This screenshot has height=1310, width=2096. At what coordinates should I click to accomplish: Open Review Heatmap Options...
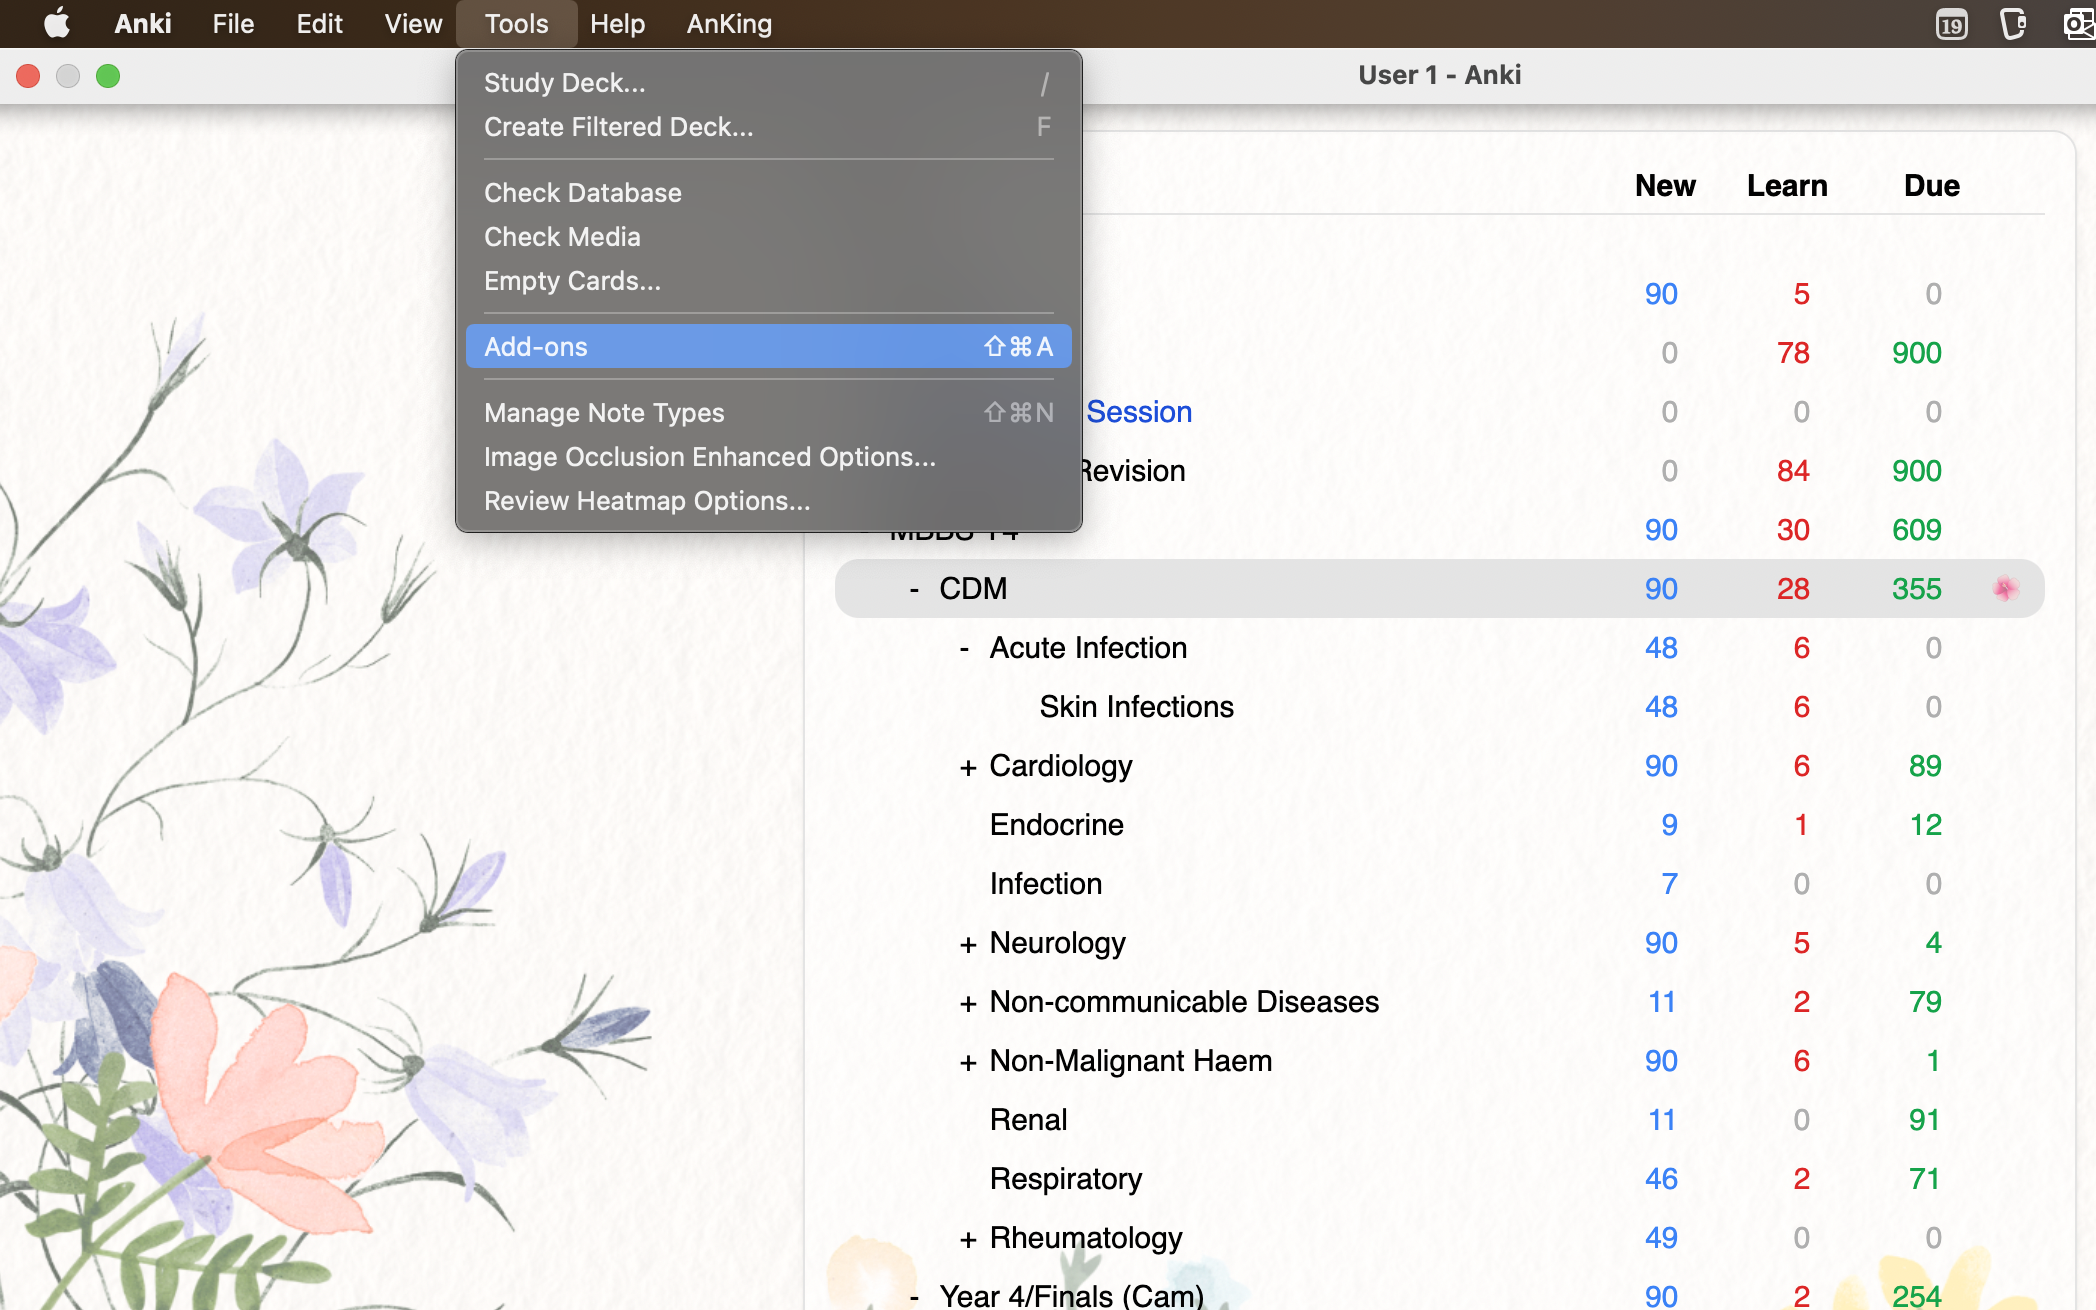coord(768,501)
